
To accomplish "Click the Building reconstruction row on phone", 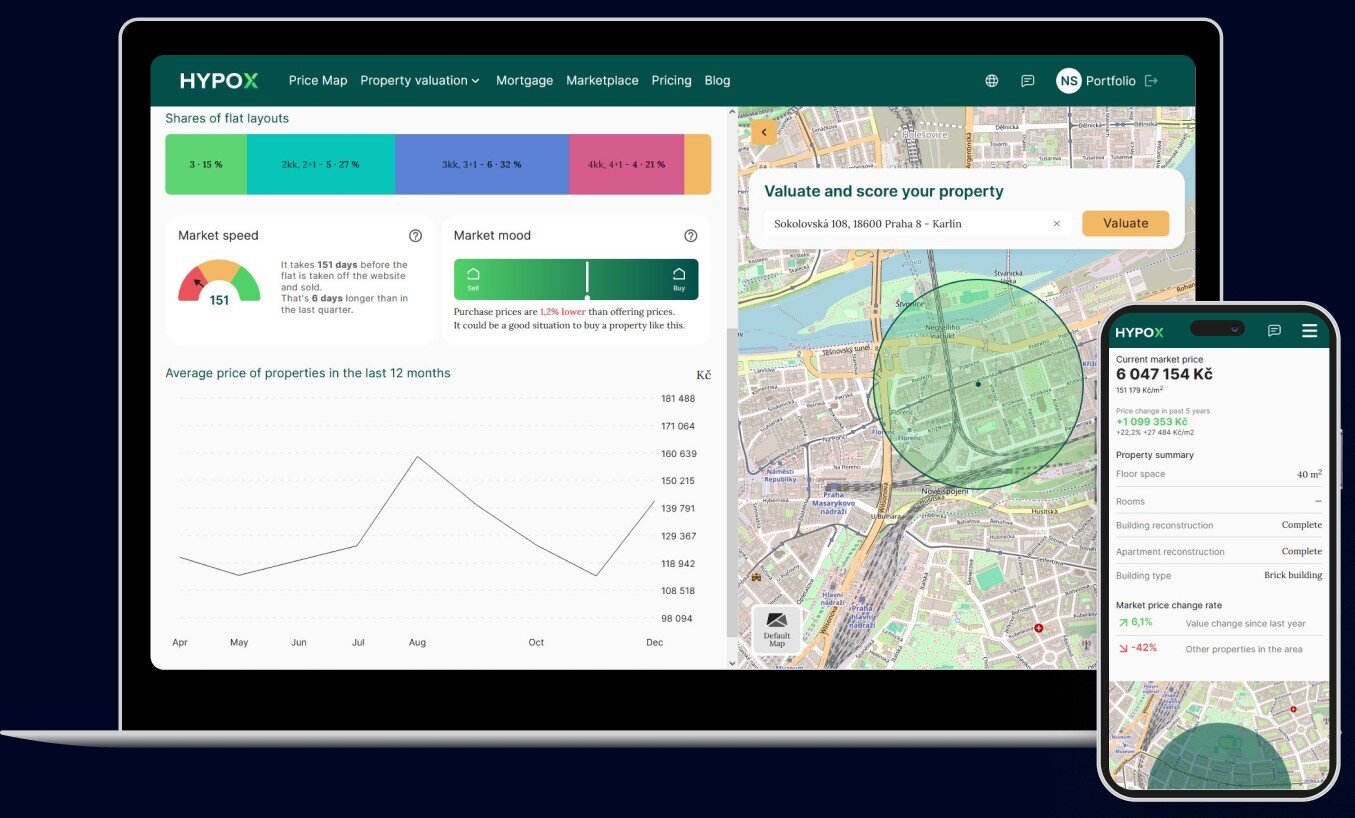I will 1219,526.
